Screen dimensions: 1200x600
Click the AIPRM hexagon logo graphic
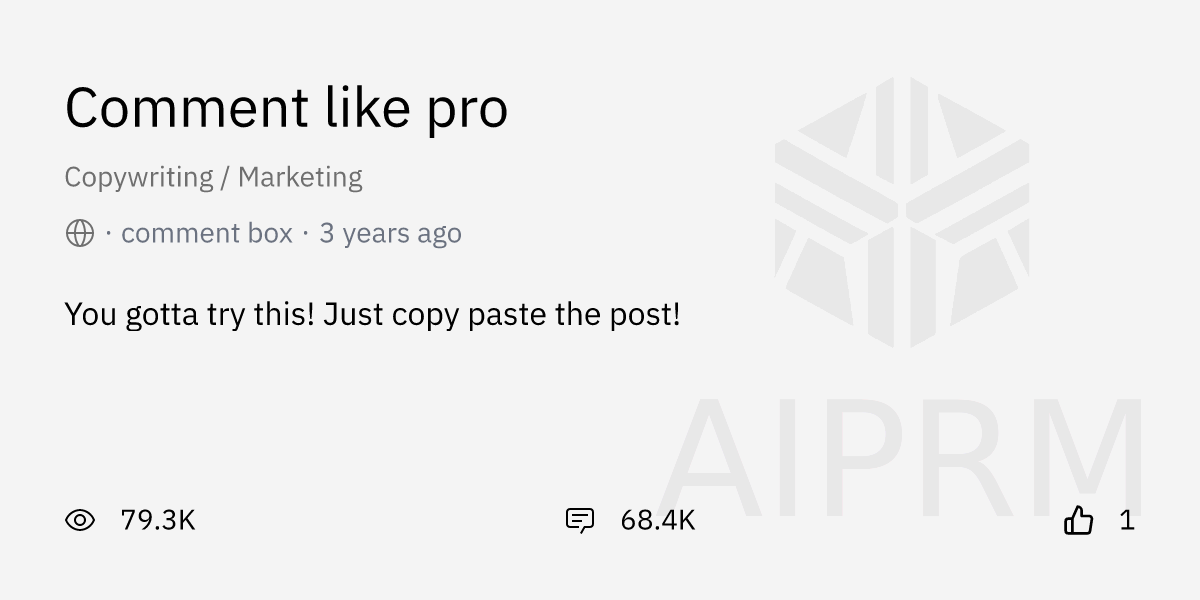[x=902, y=212]
